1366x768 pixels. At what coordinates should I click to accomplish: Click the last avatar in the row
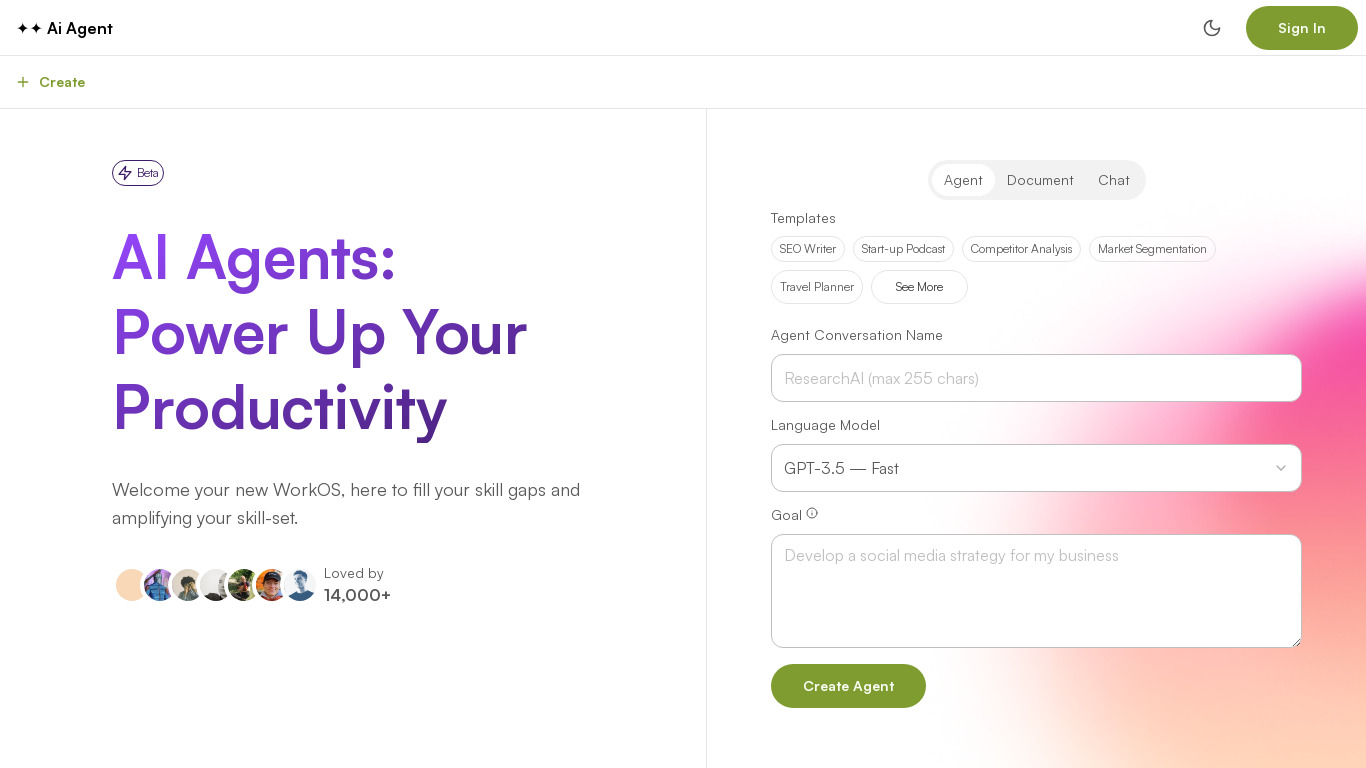click(300, 585)
